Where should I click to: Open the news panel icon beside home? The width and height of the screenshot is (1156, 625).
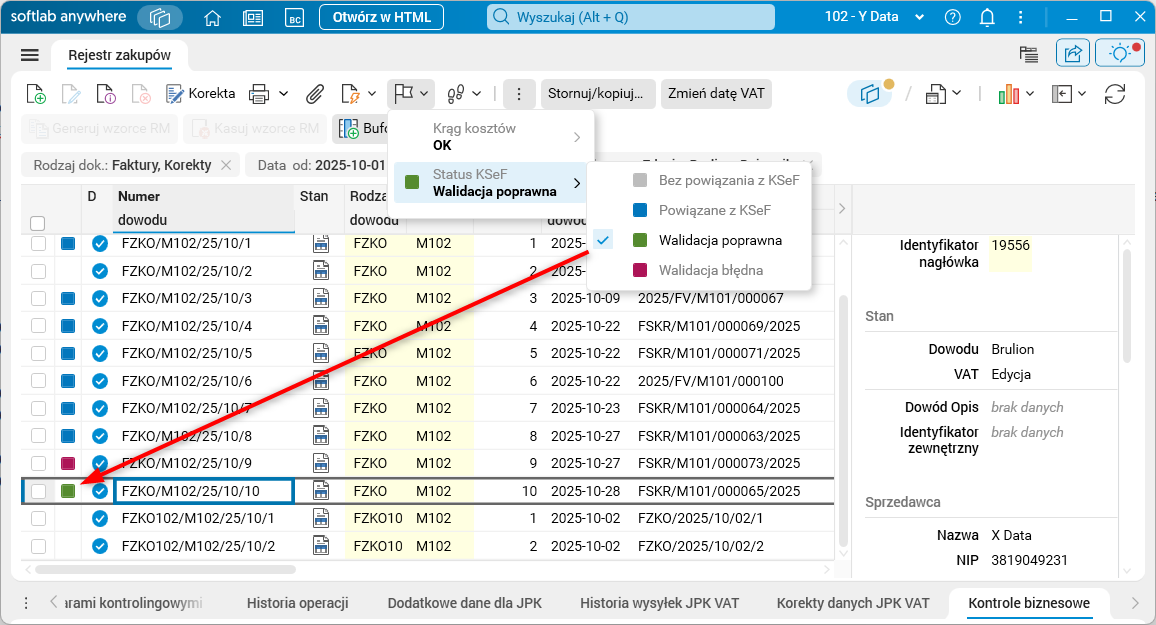tap(253, 18)
